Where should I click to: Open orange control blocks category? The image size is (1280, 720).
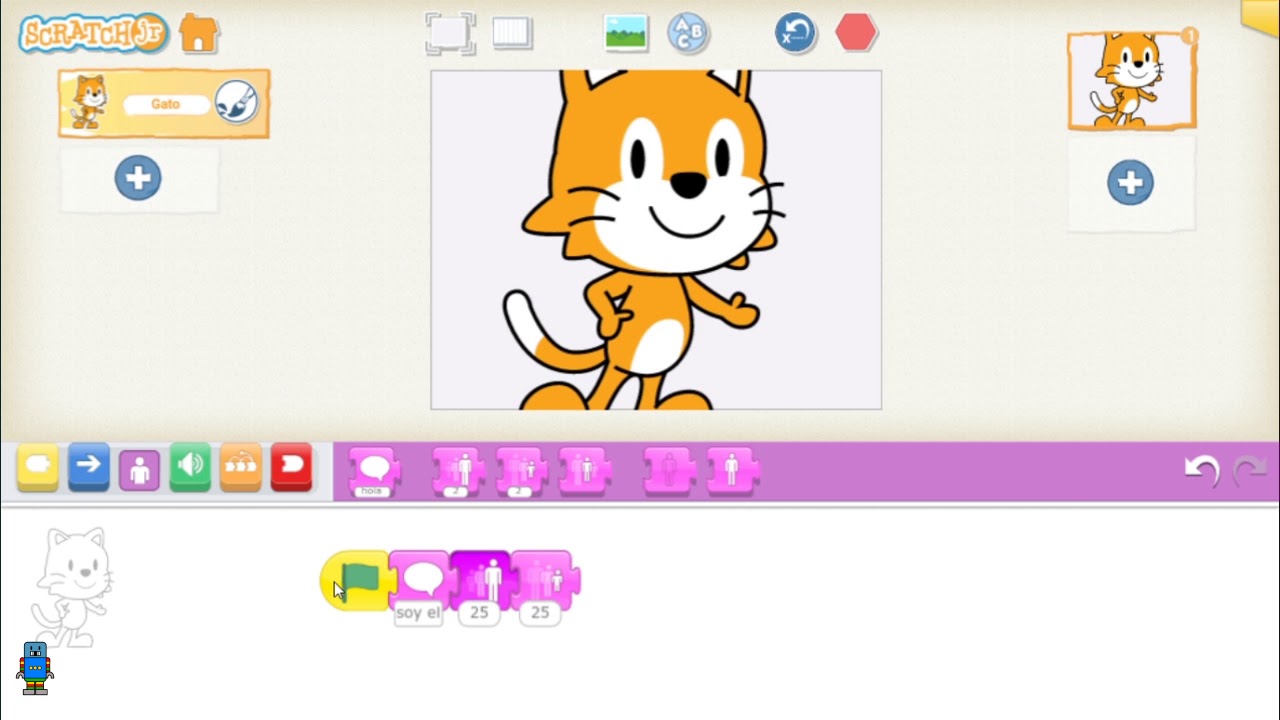241,467
